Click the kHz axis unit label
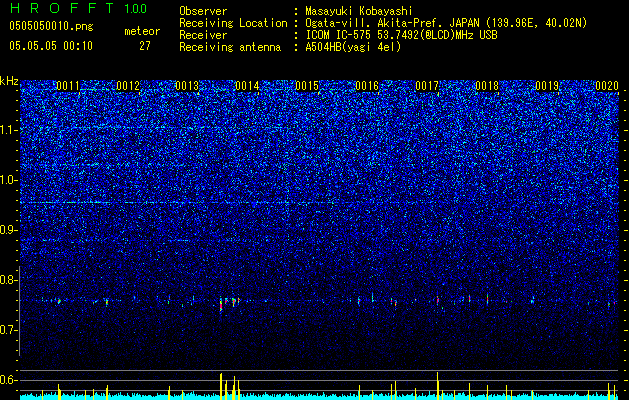Image resolution: width=629 pixels, height=400 pixels. pos(9,81)
